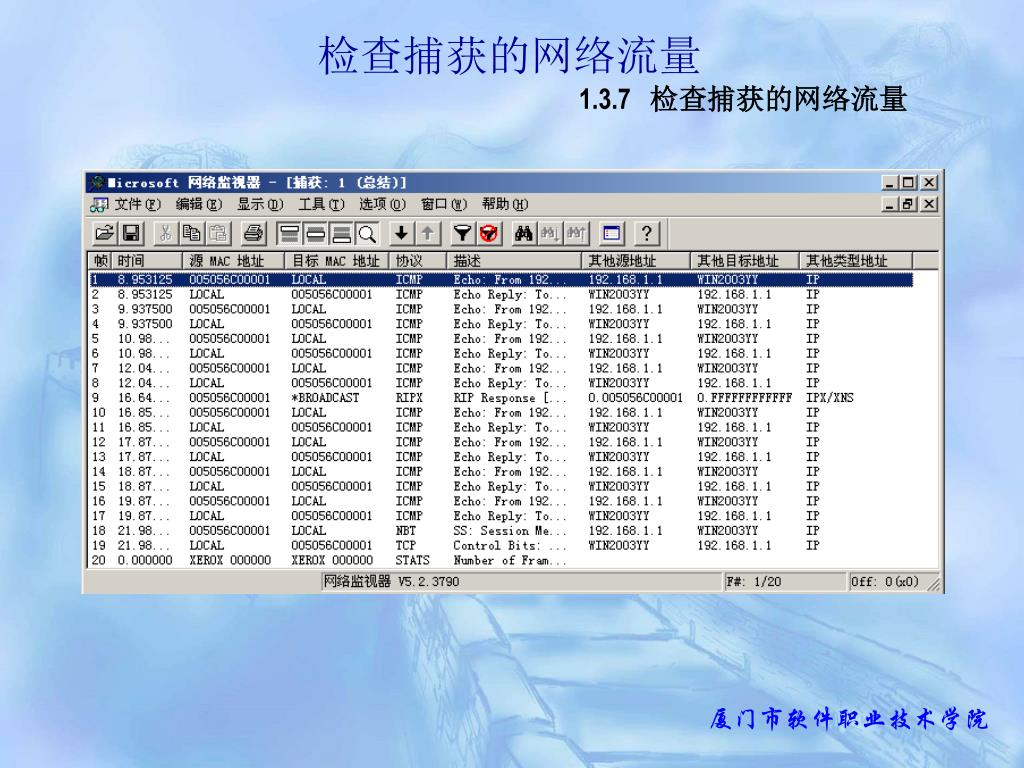Click the 描述 column header
This screenshot has width=1024, height=768.
coord(514,261)
